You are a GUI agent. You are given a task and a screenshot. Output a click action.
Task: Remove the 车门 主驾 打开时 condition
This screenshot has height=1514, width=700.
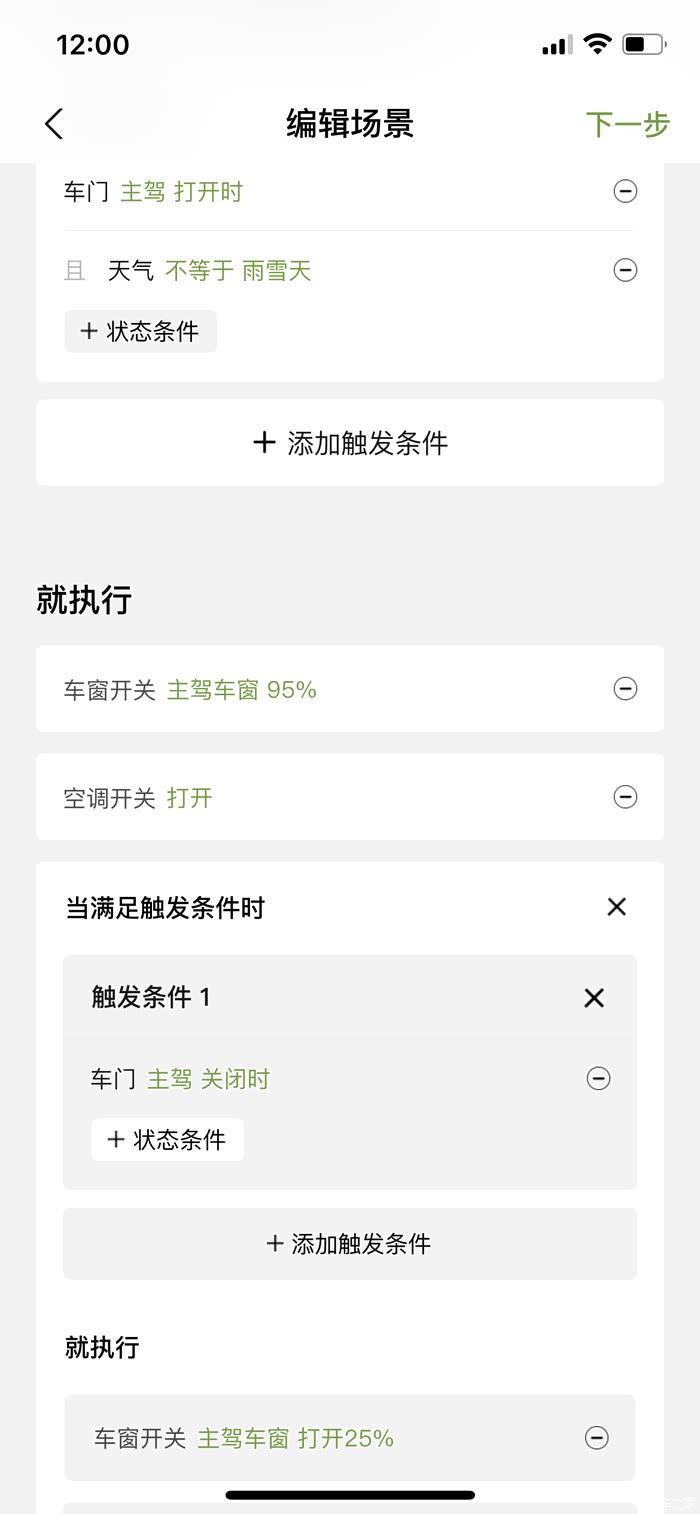(x=625, y=191)
